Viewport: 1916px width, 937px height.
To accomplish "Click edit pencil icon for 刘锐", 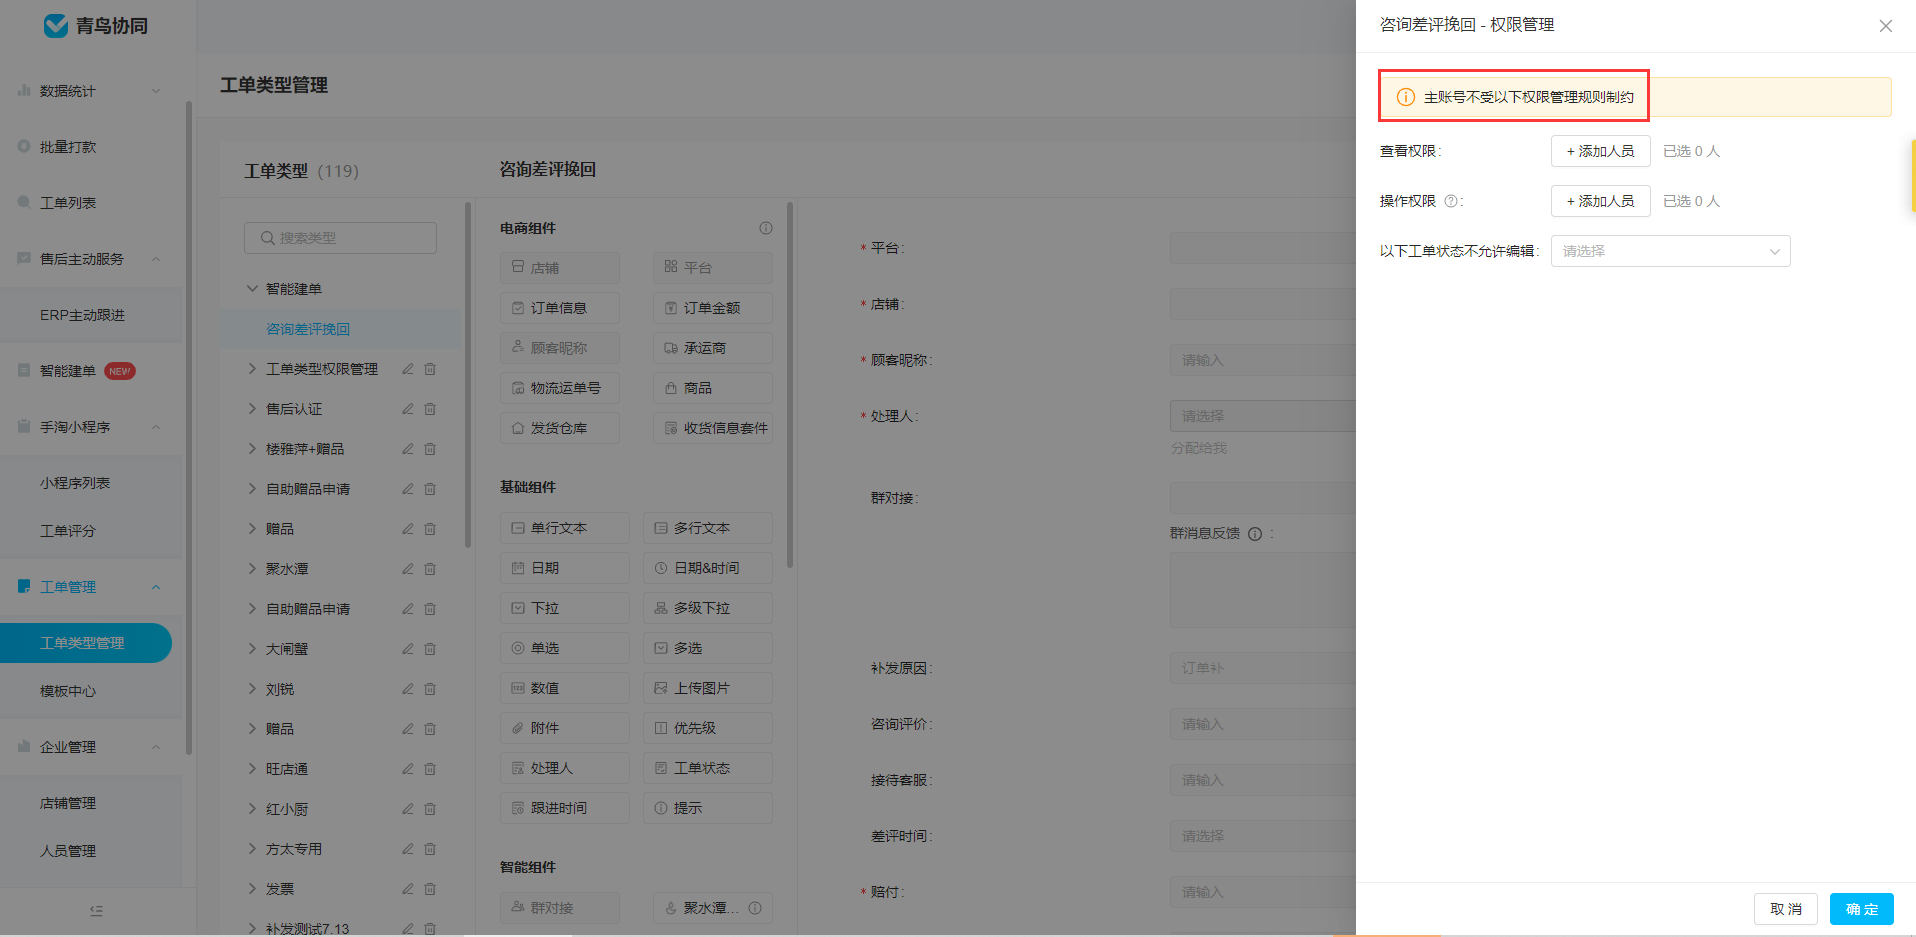I will click(408, 689).
